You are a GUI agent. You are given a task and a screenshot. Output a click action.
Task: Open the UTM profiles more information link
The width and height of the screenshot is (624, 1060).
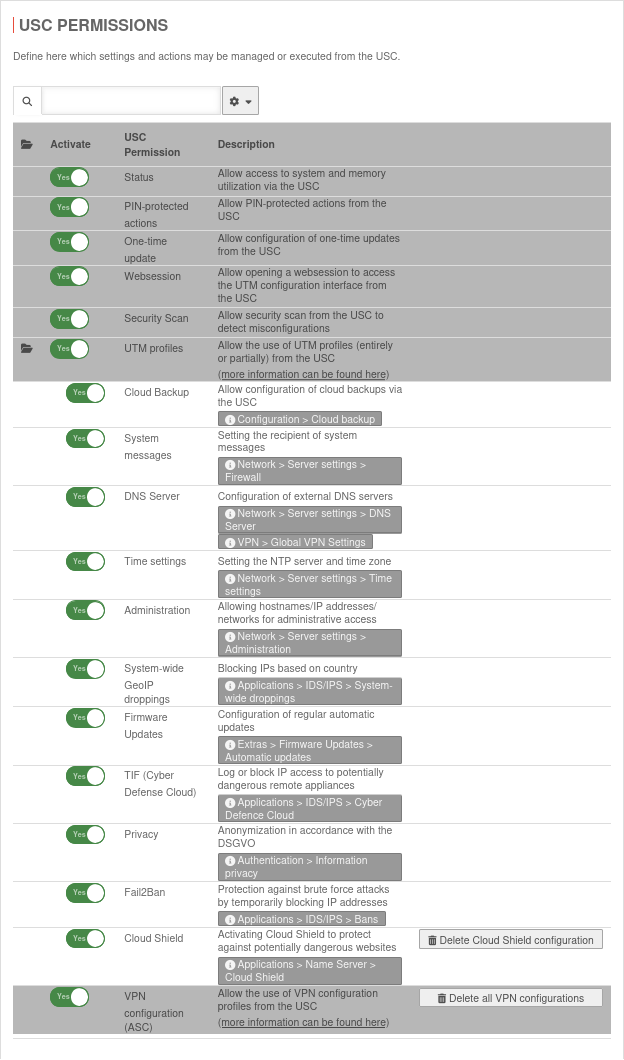[x=303, y=374]
